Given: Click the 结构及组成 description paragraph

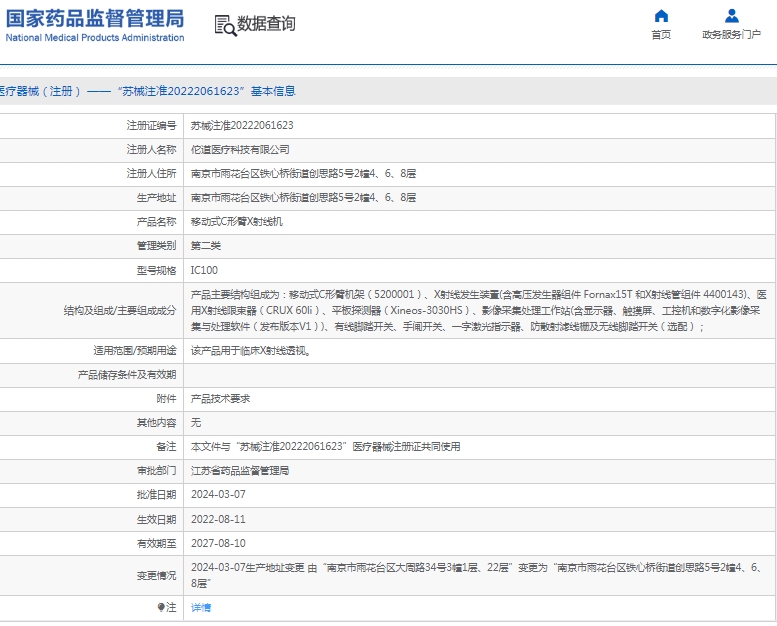Looking at the screenshot, I should [479, 310].
